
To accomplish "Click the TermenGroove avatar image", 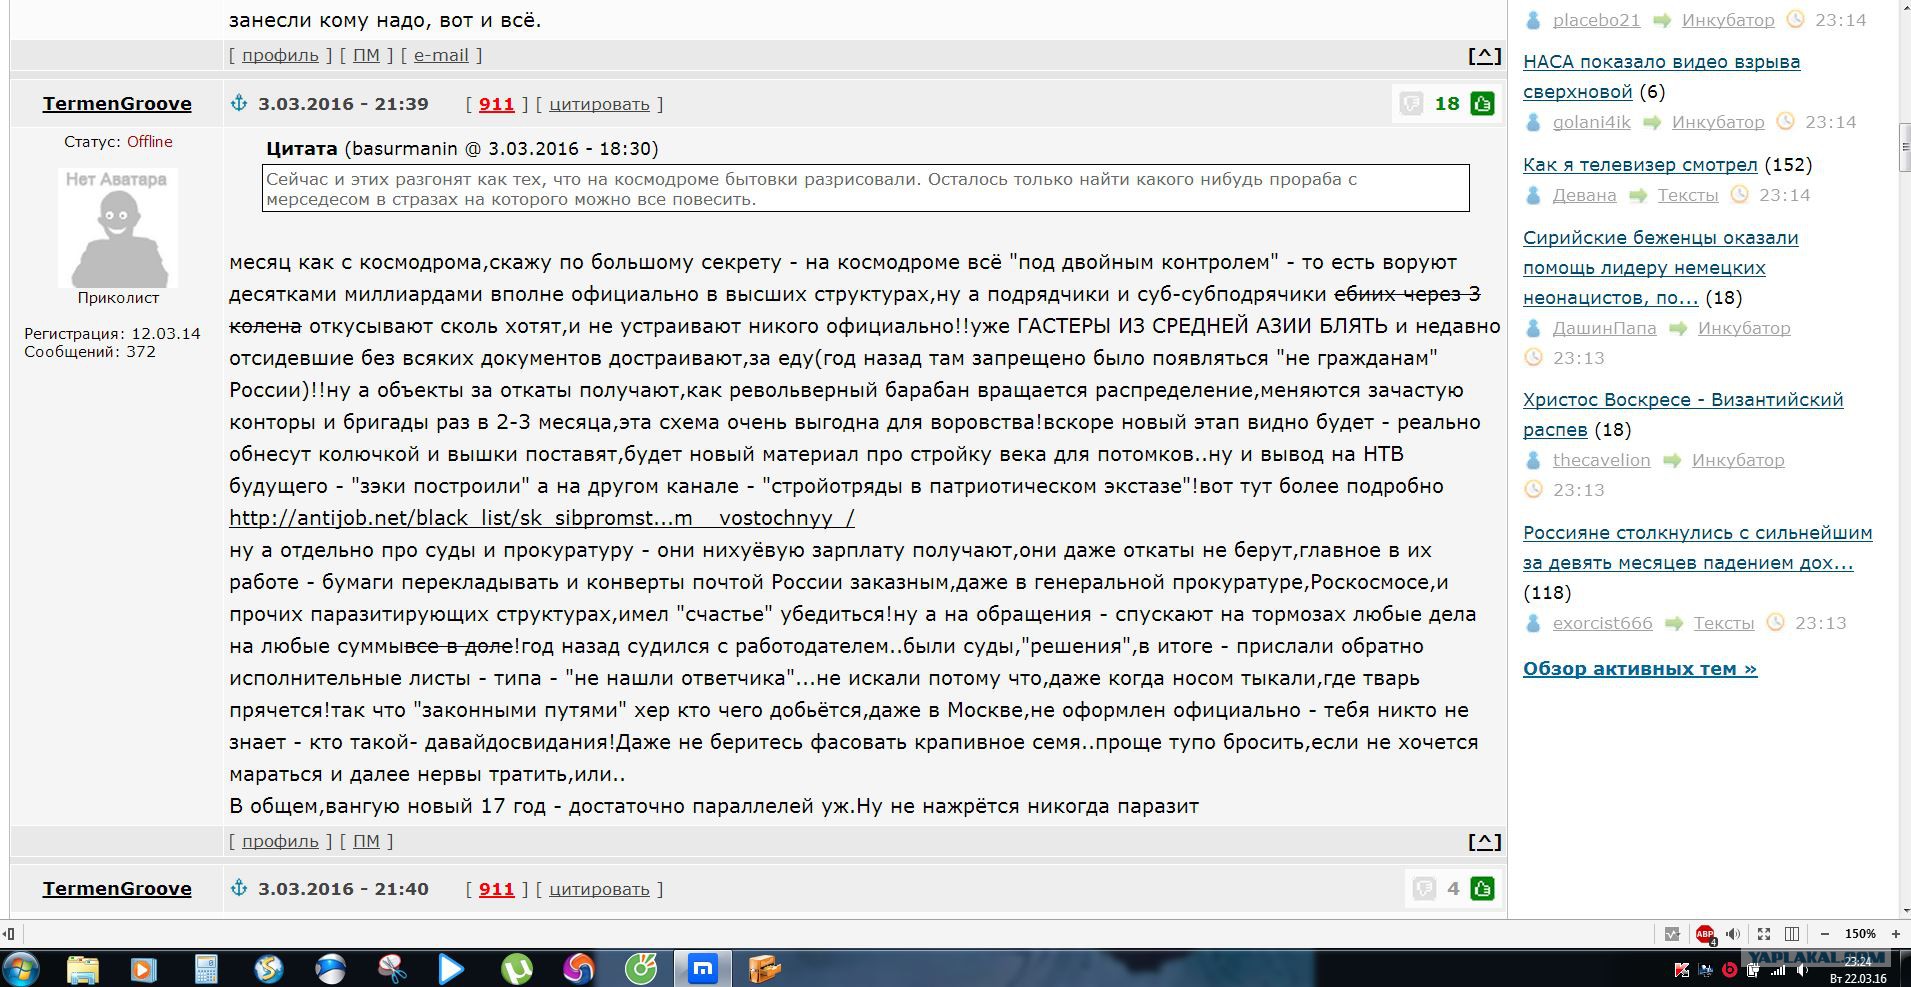I will [x=118, y=228].
